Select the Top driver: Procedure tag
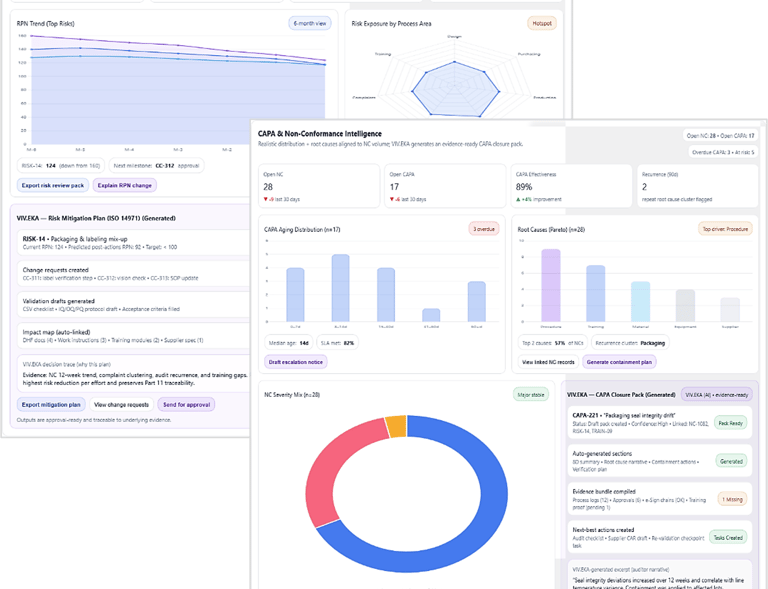 pos(725,229)
